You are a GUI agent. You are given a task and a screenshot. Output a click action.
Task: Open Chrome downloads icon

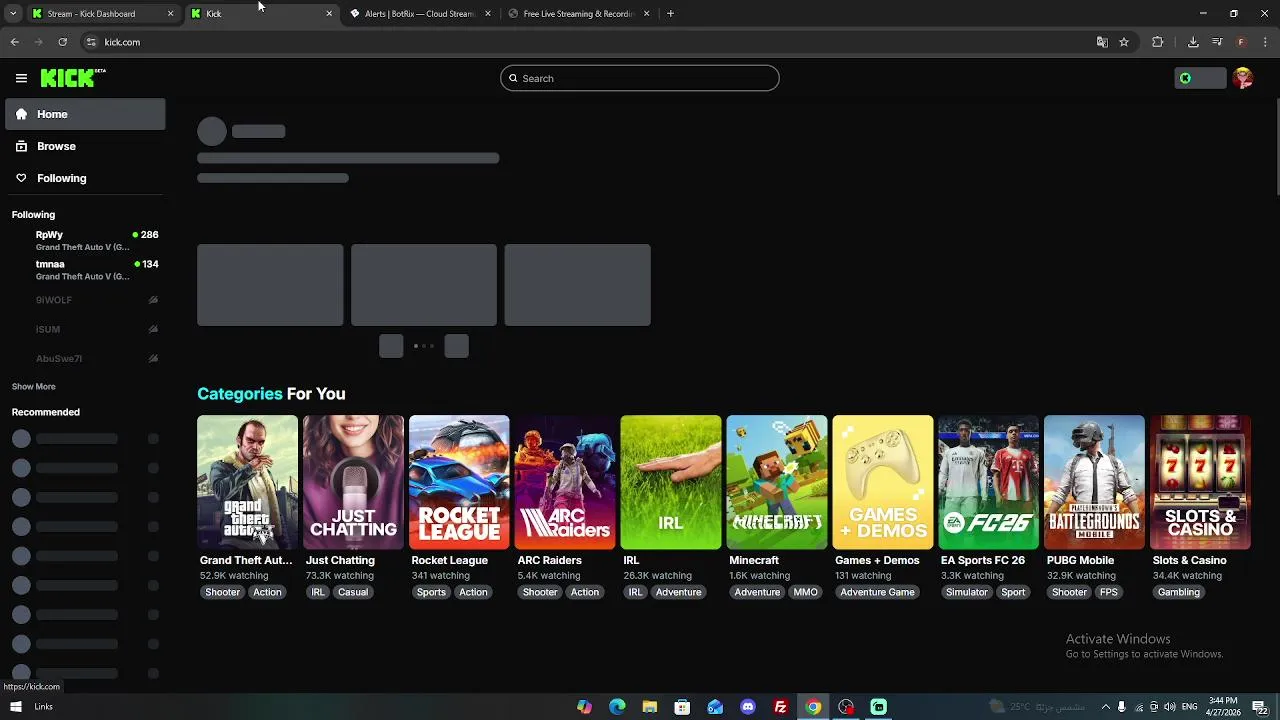point(1193,42)
